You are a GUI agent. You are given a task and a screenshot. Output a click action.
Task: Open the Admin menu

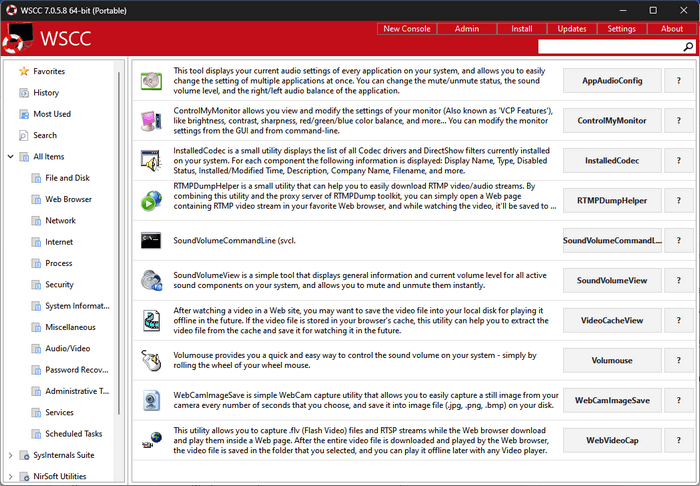[x=467, y=29]
